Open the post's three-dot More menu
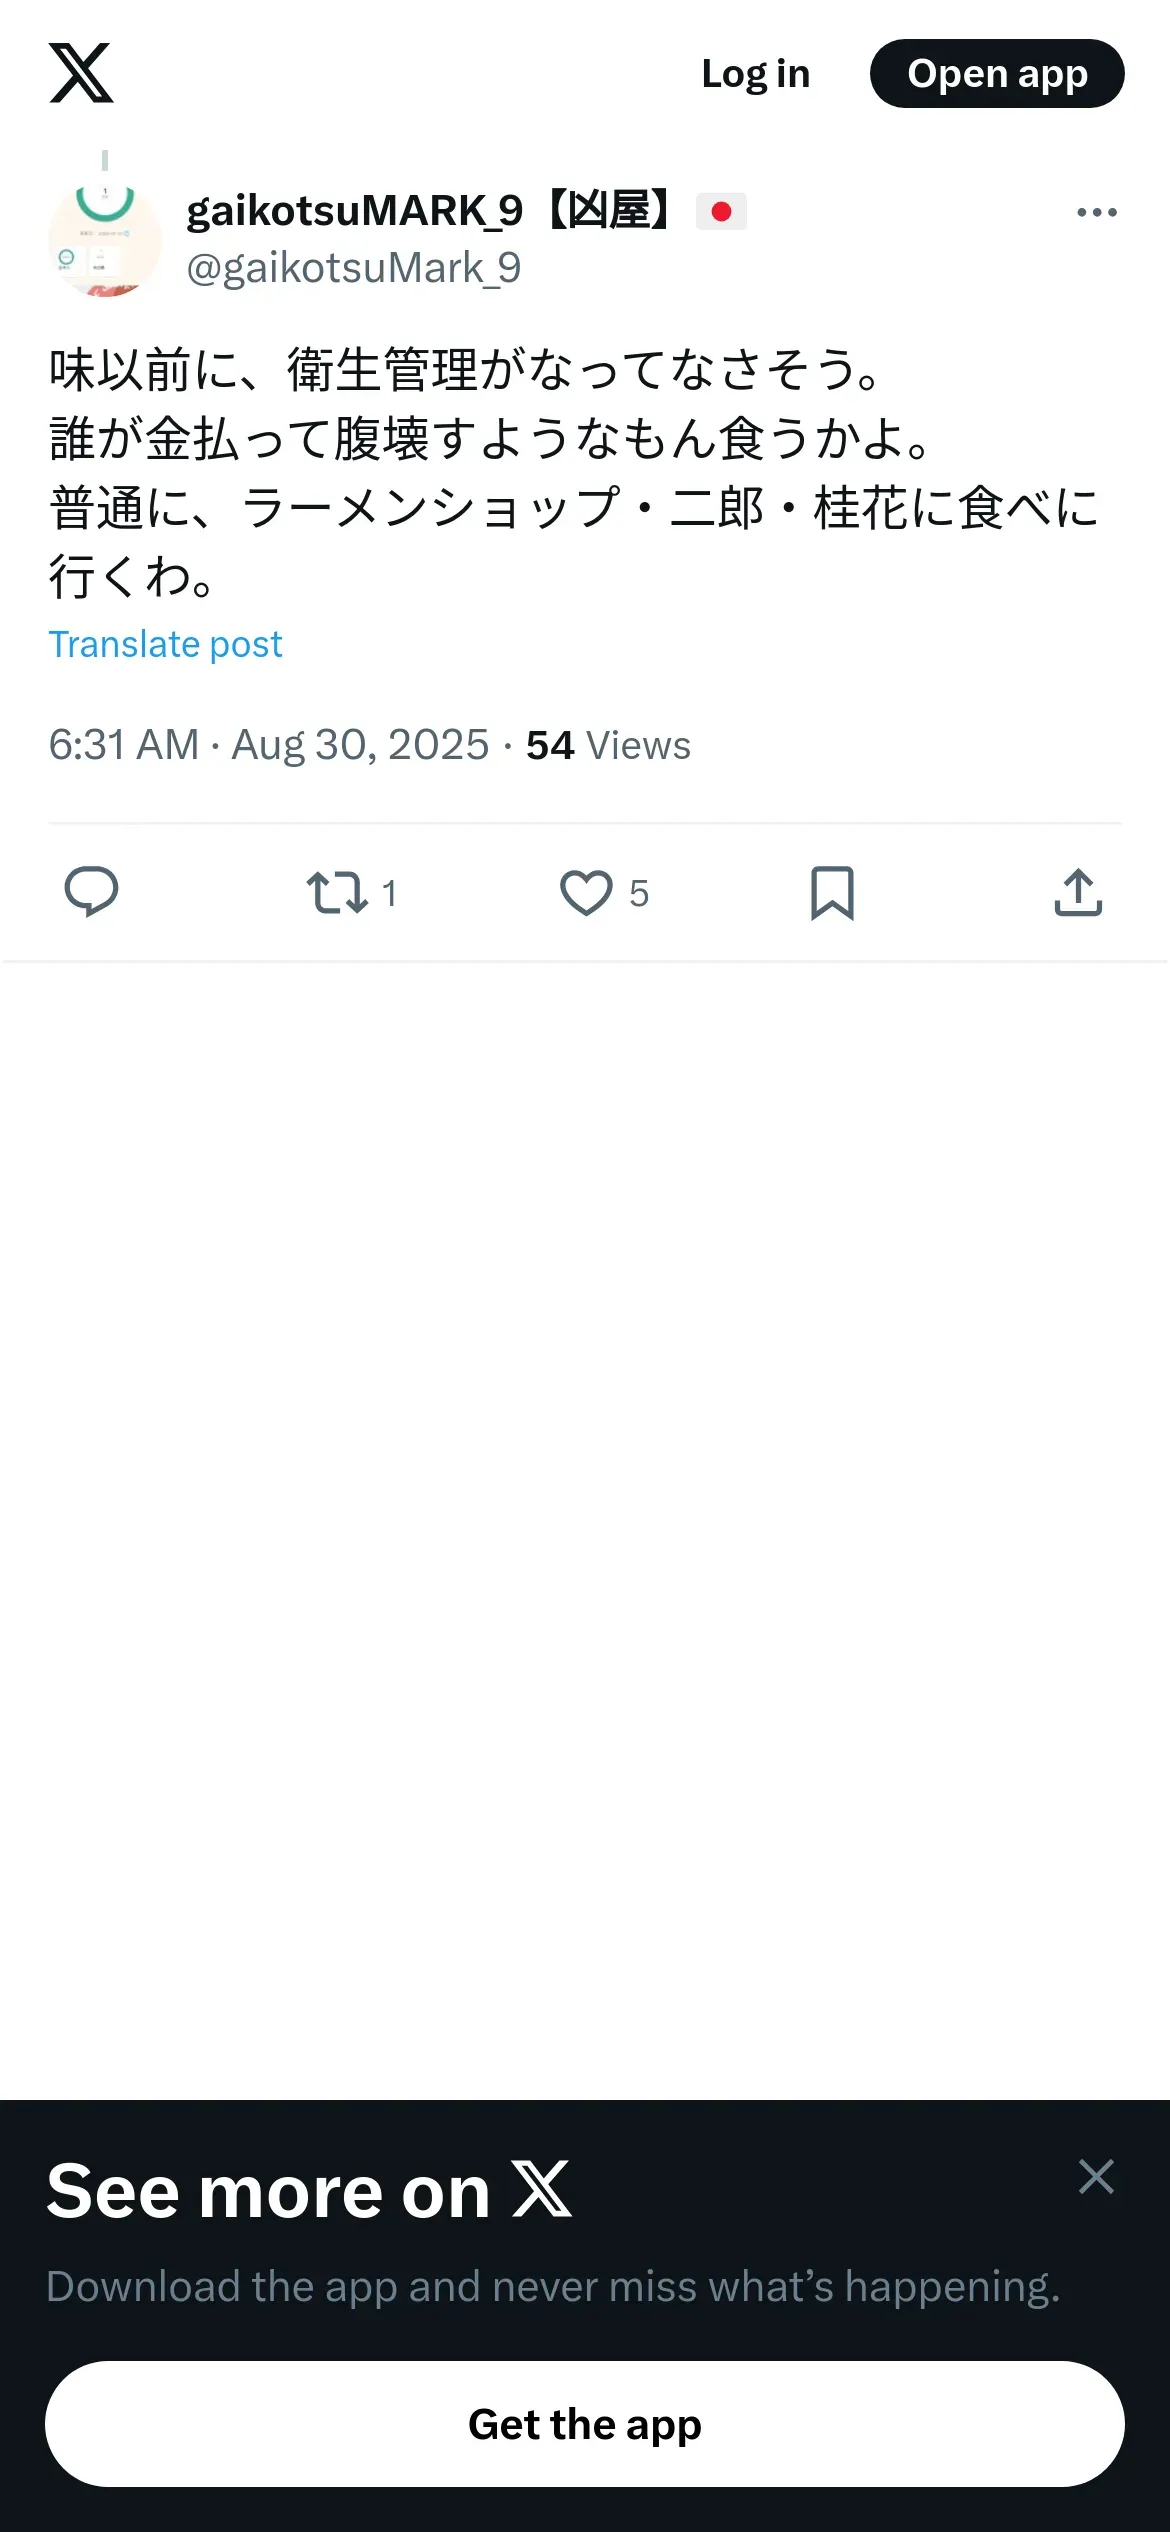 1096,212
